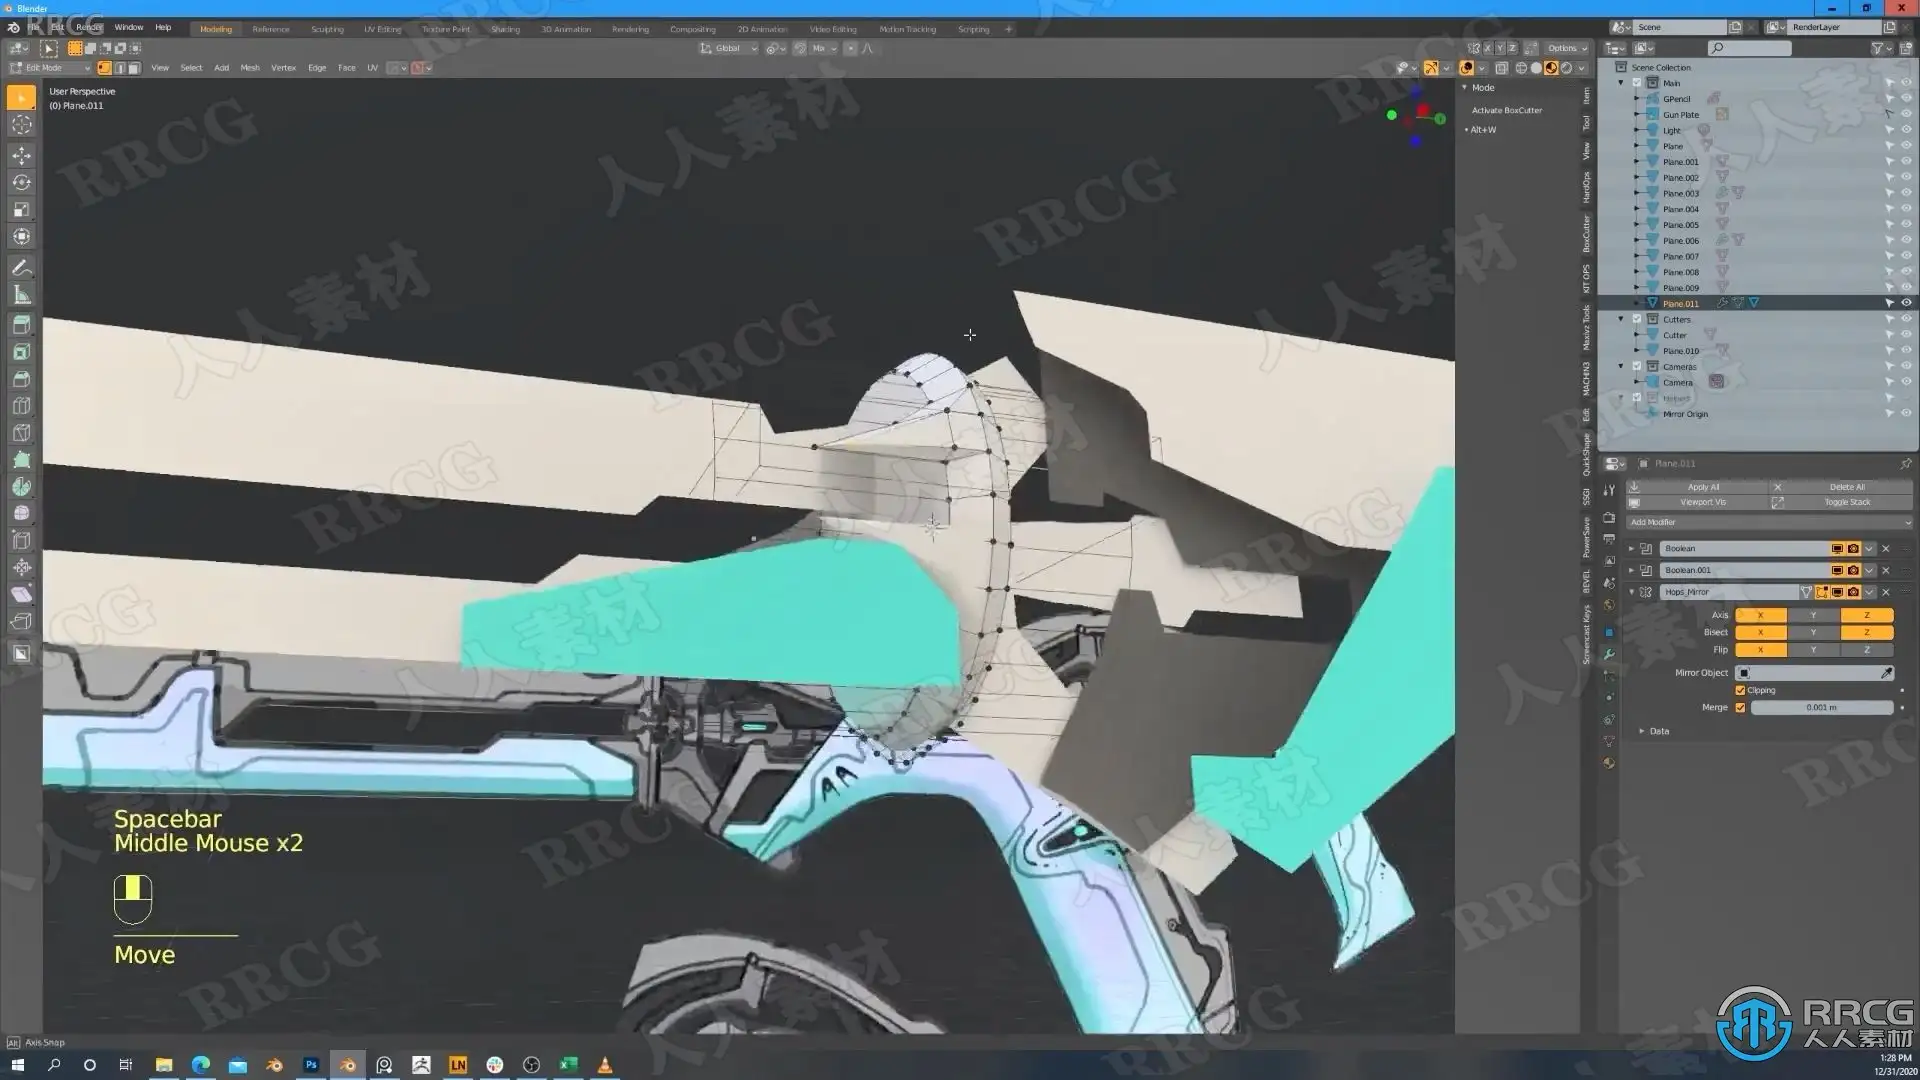The height and width of the screenshot is (1080, 1920).
Task: Remove the Boolean.001 modifier with X
Action: tap(1886, 570)
